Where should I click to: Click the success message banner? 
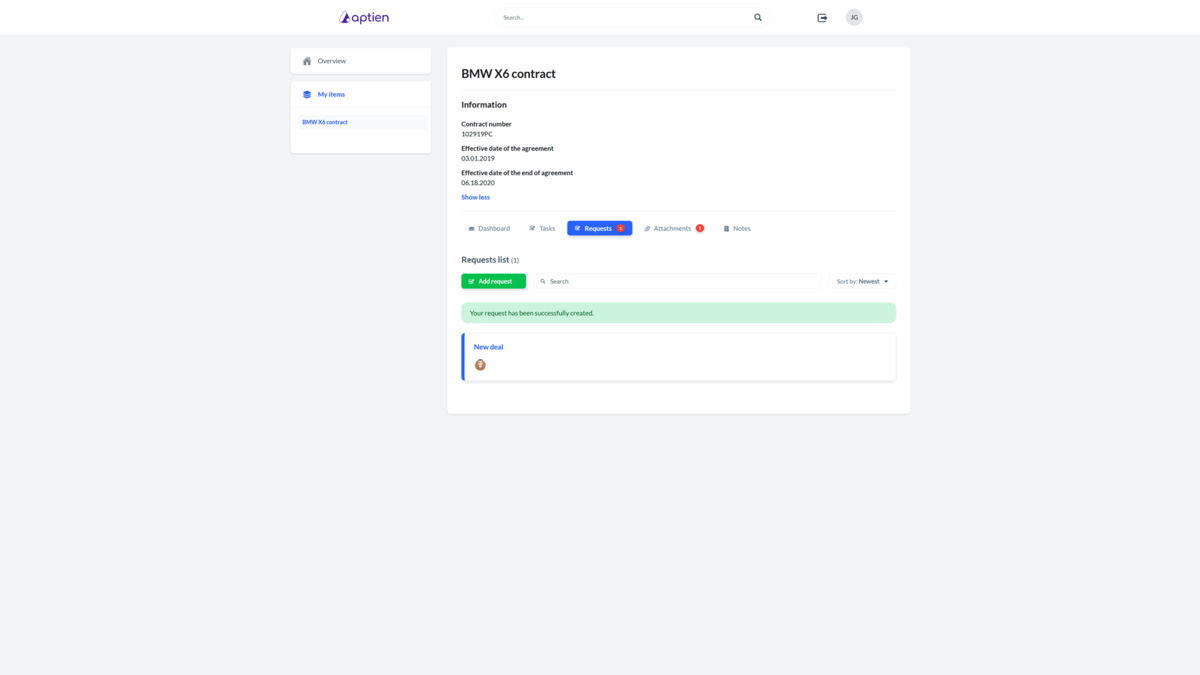click(x=678, y=313)
